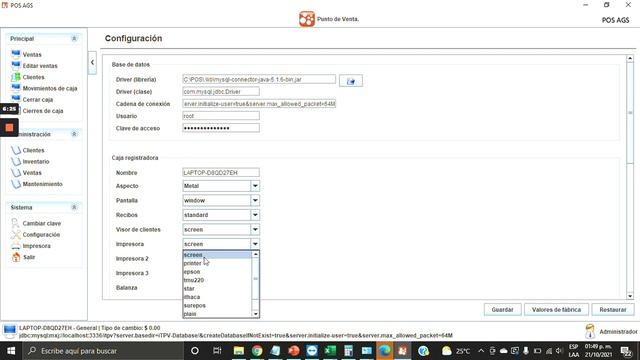Click the dropdown list's scroll down arrow
Screen dimensions: 640x360
click(256, 314)
